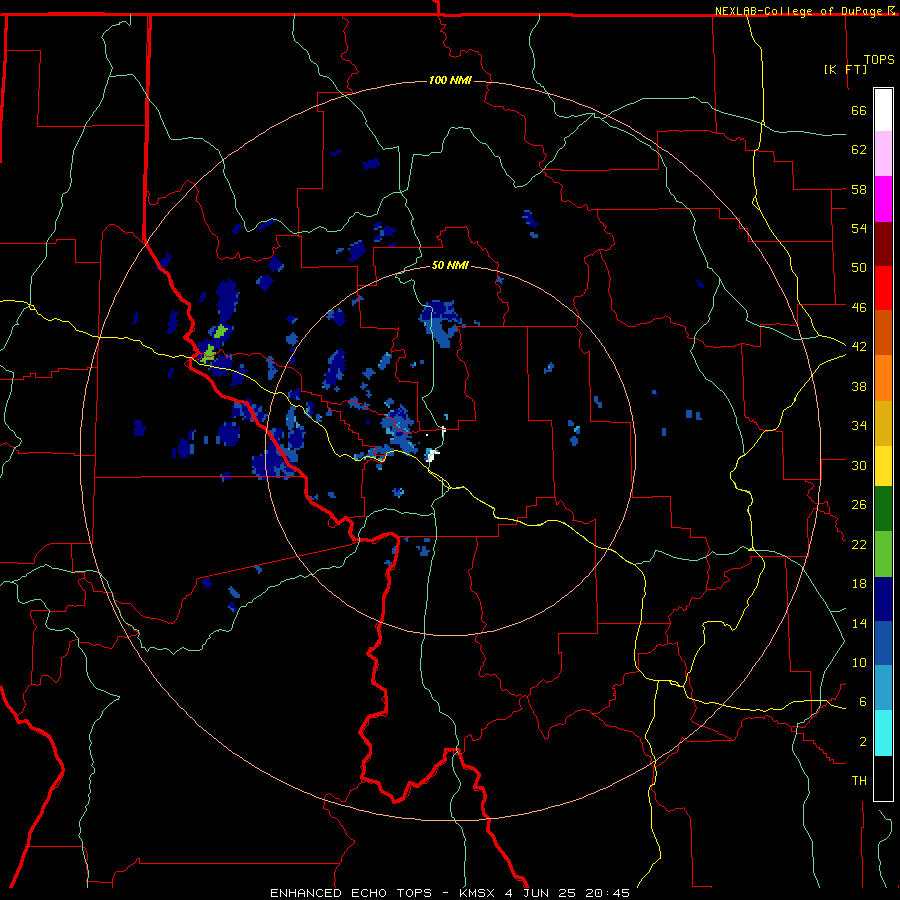The width and height of the screenshot is (900, 900).
Task: Click the 30 legend value
Action: tap(859, 465)
